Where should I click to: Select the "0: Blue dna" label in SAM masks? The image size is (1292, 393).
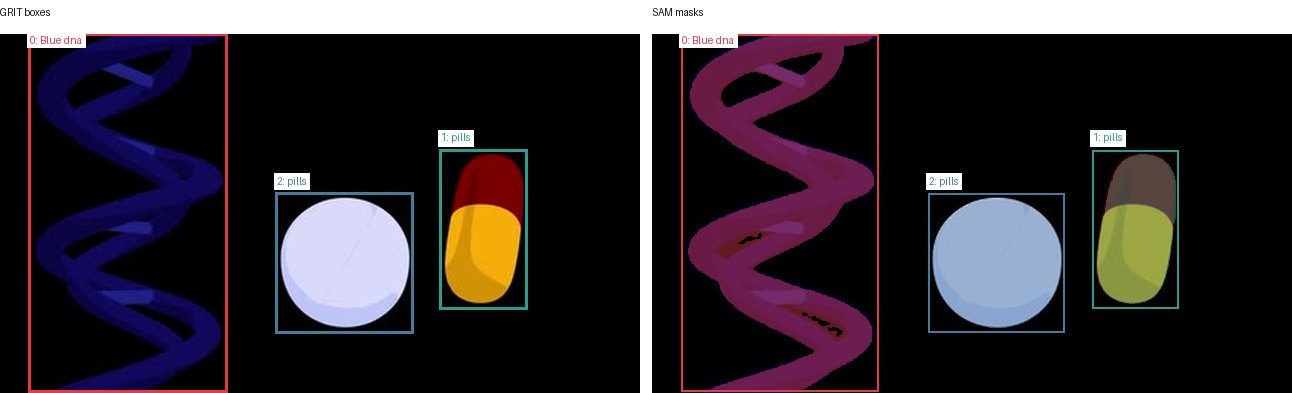tap(708, 40)
